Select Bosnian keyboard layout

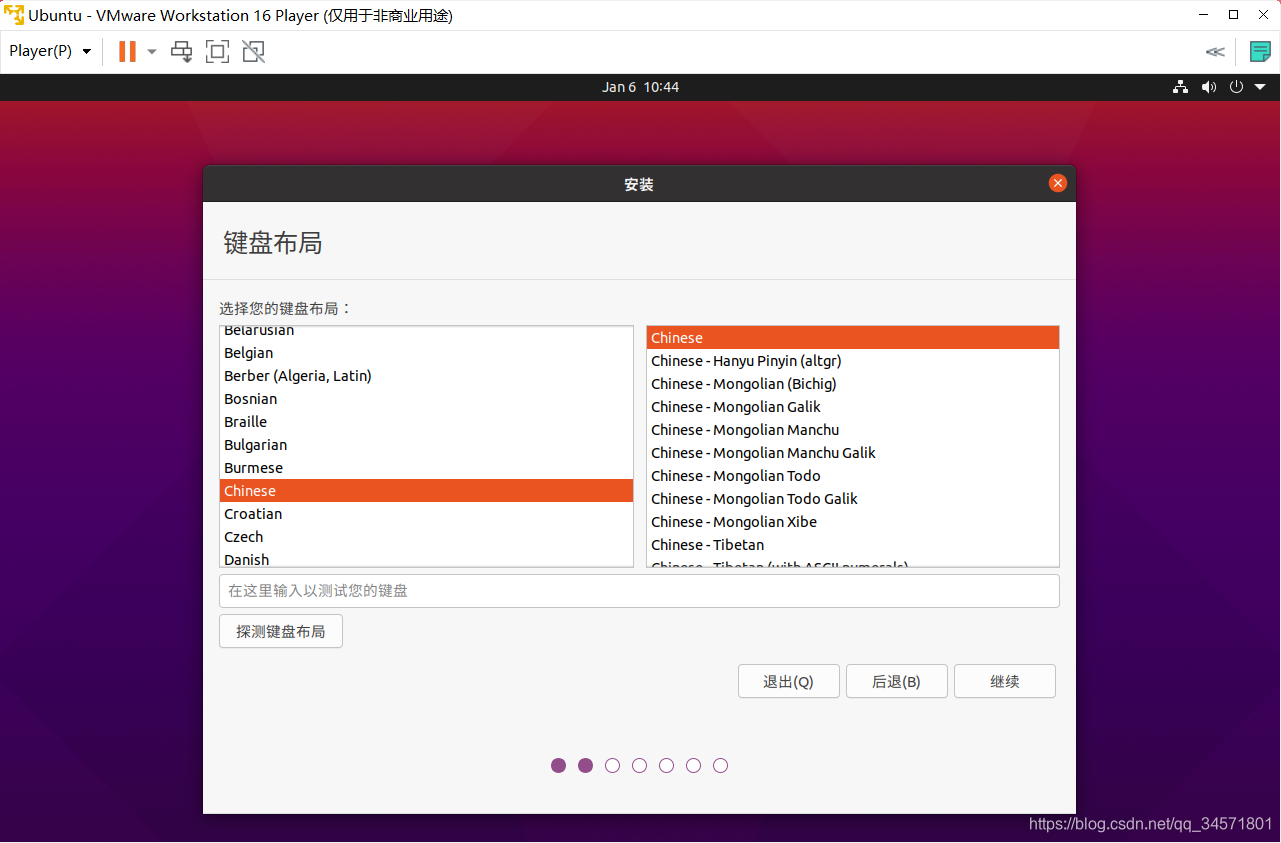tap(426, 399)
